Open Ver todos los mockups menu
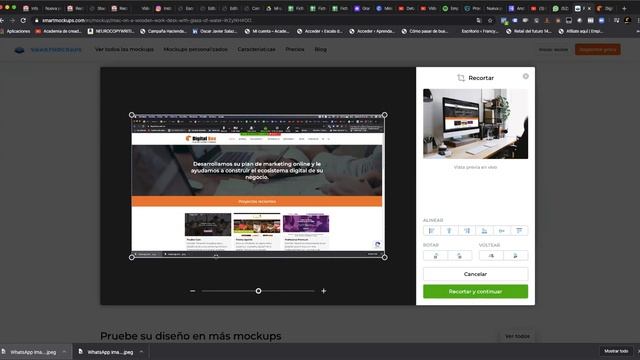The height and width of the screenshot is (360, 640). [x=124, y=49]
